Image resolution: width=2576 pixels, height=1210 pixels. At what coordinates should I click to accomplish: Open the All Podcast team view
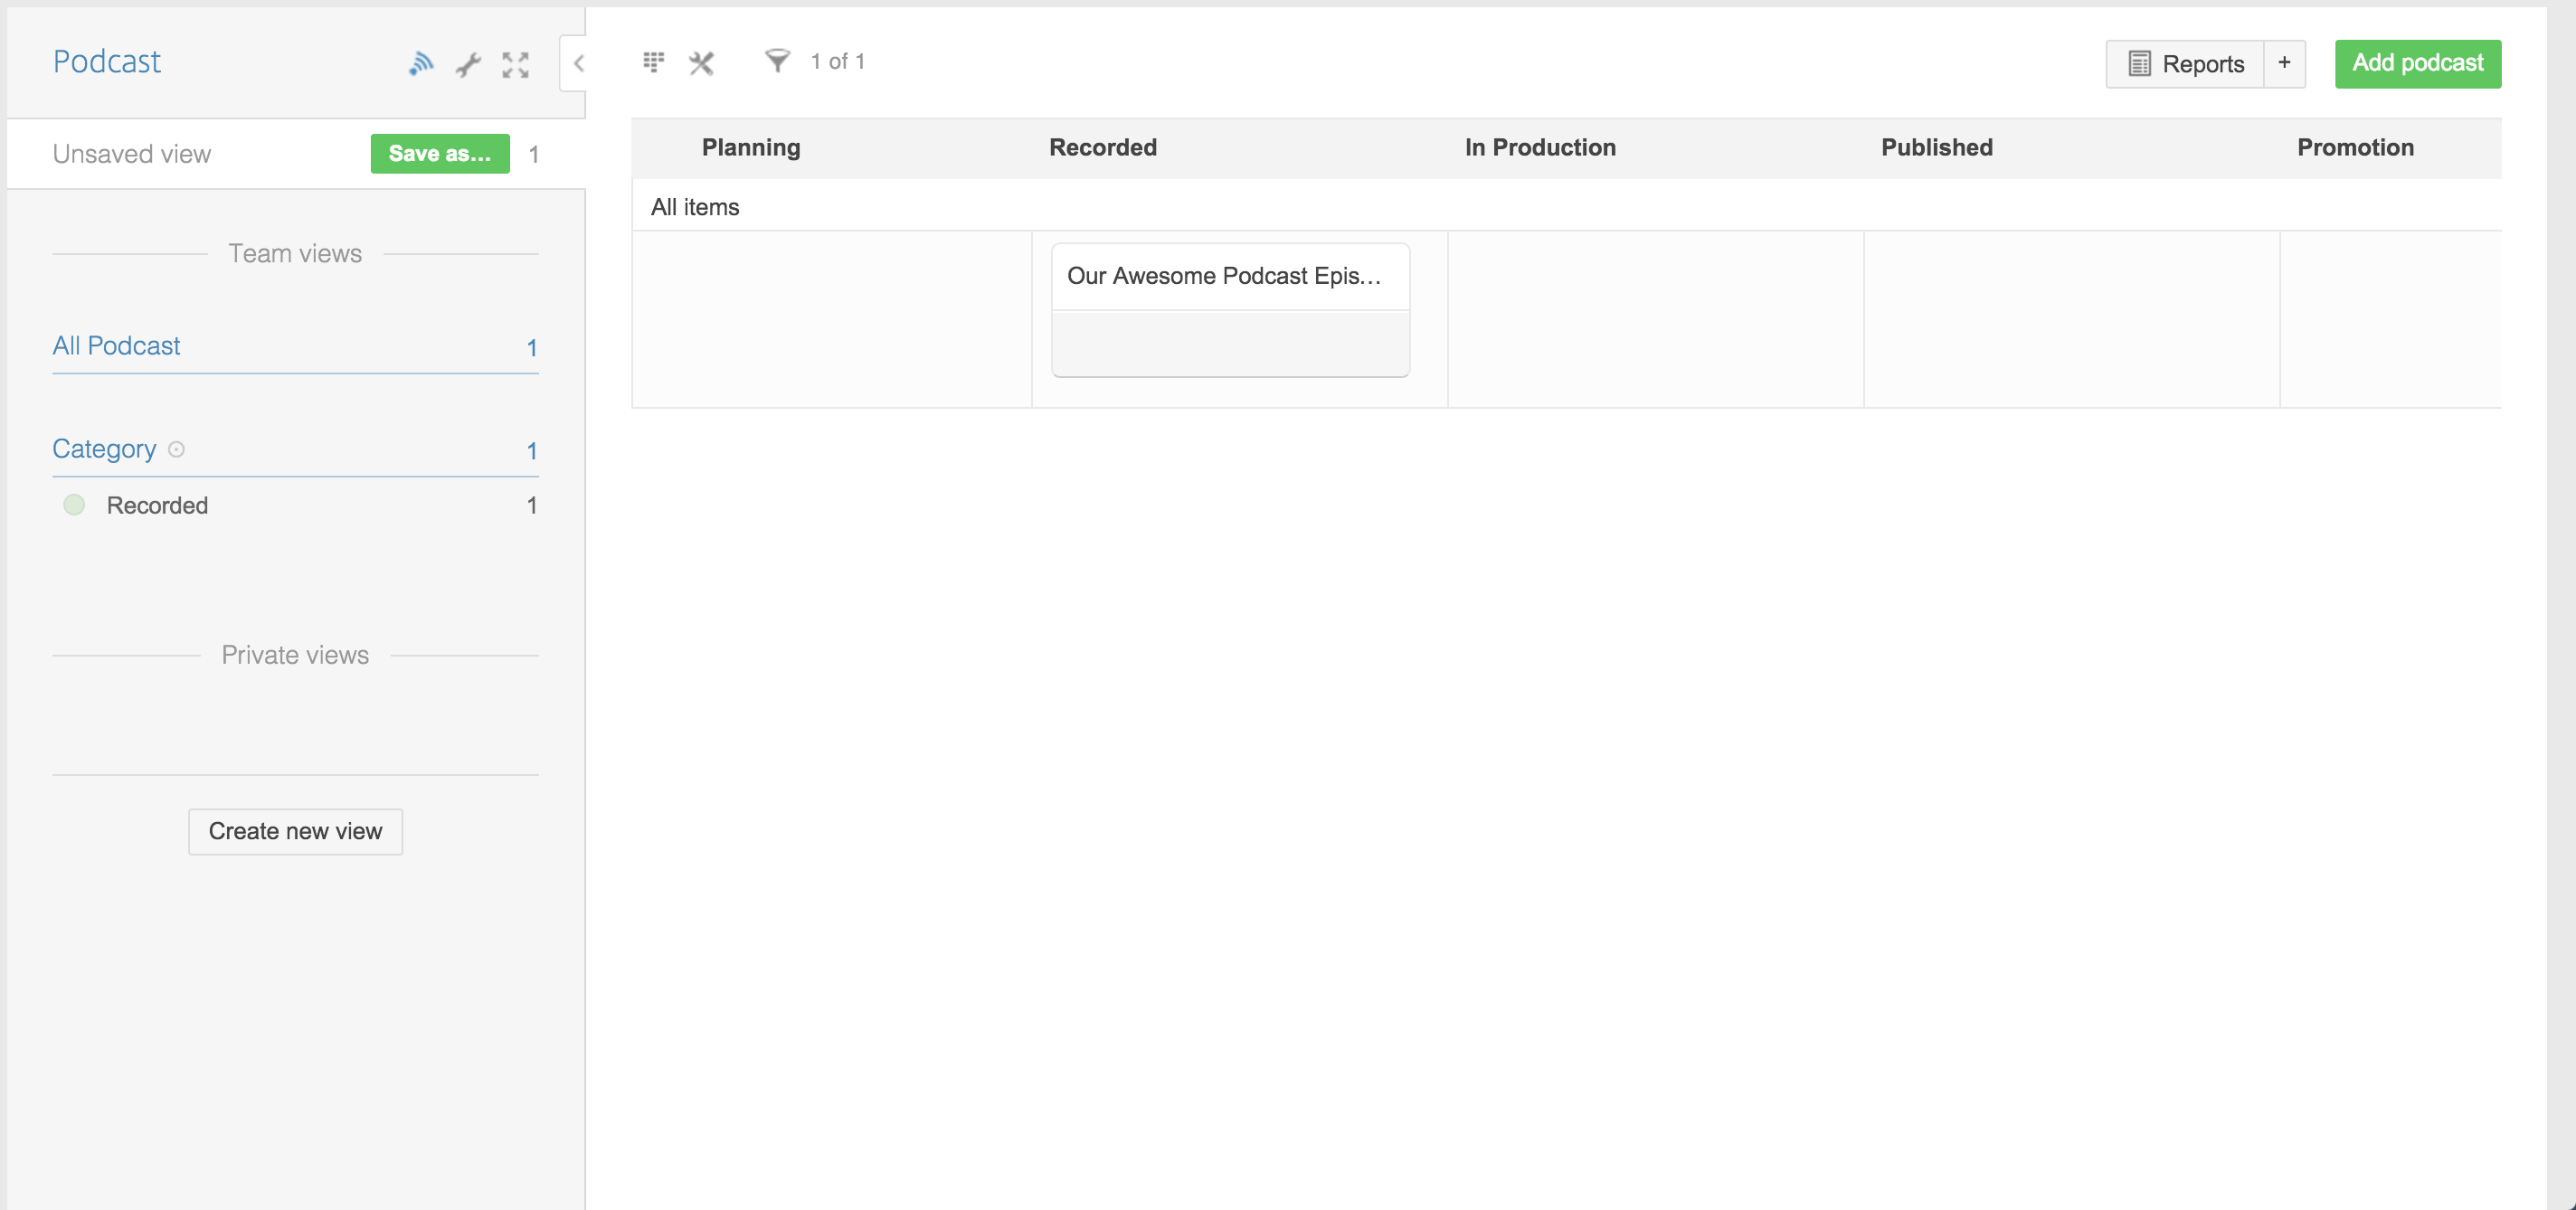(x=117, y=346)
